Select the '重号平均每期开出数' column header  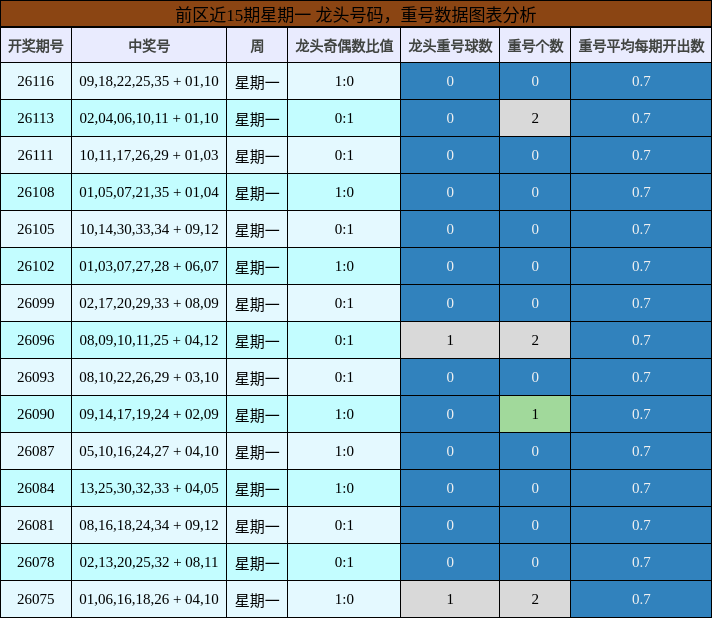click(641, 46)
